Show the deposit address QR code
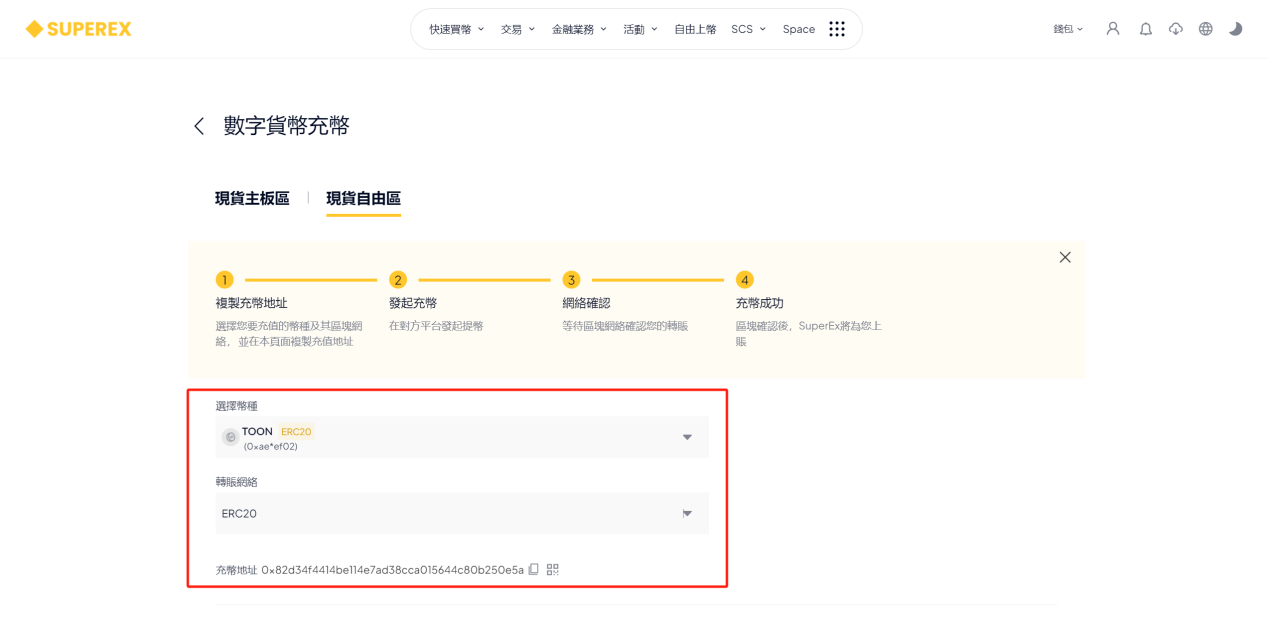The image size is (1269, 640). (x=553, y=569)
